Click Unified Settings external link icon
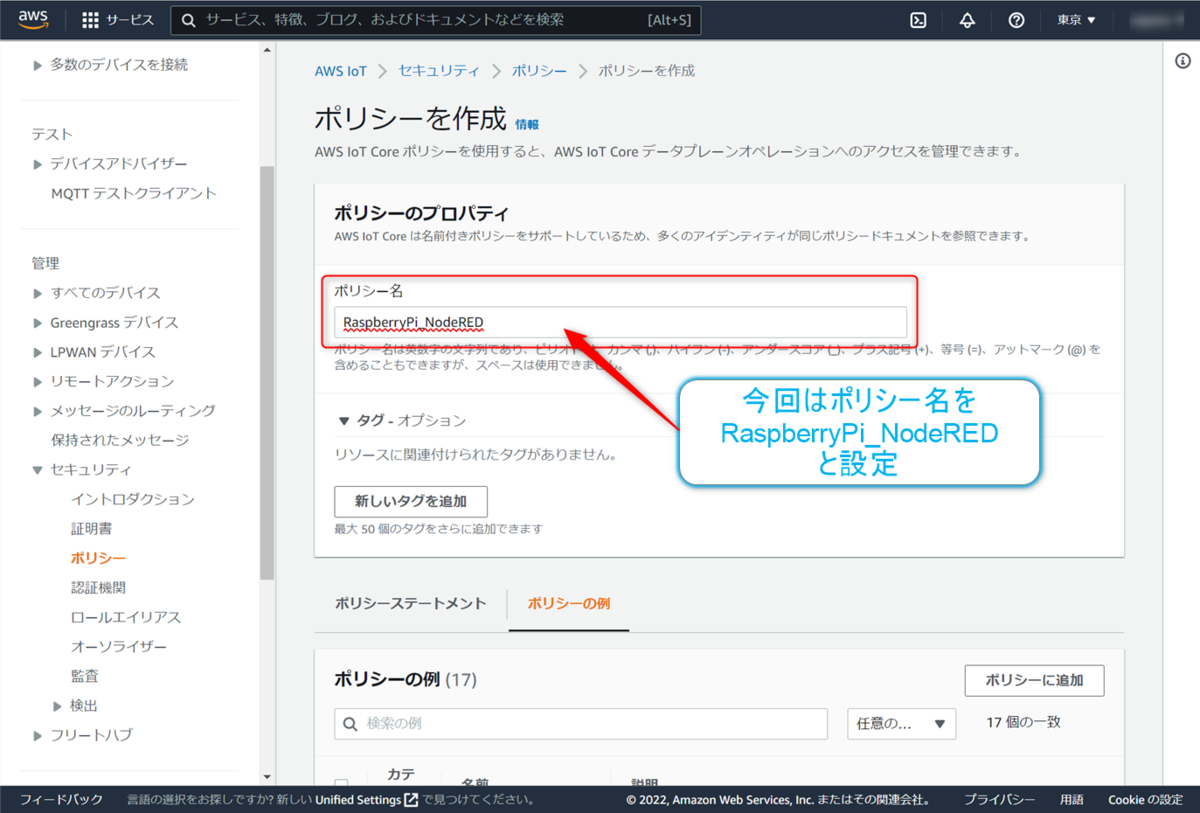This screenshot has height=813, width=1200. 411,800
